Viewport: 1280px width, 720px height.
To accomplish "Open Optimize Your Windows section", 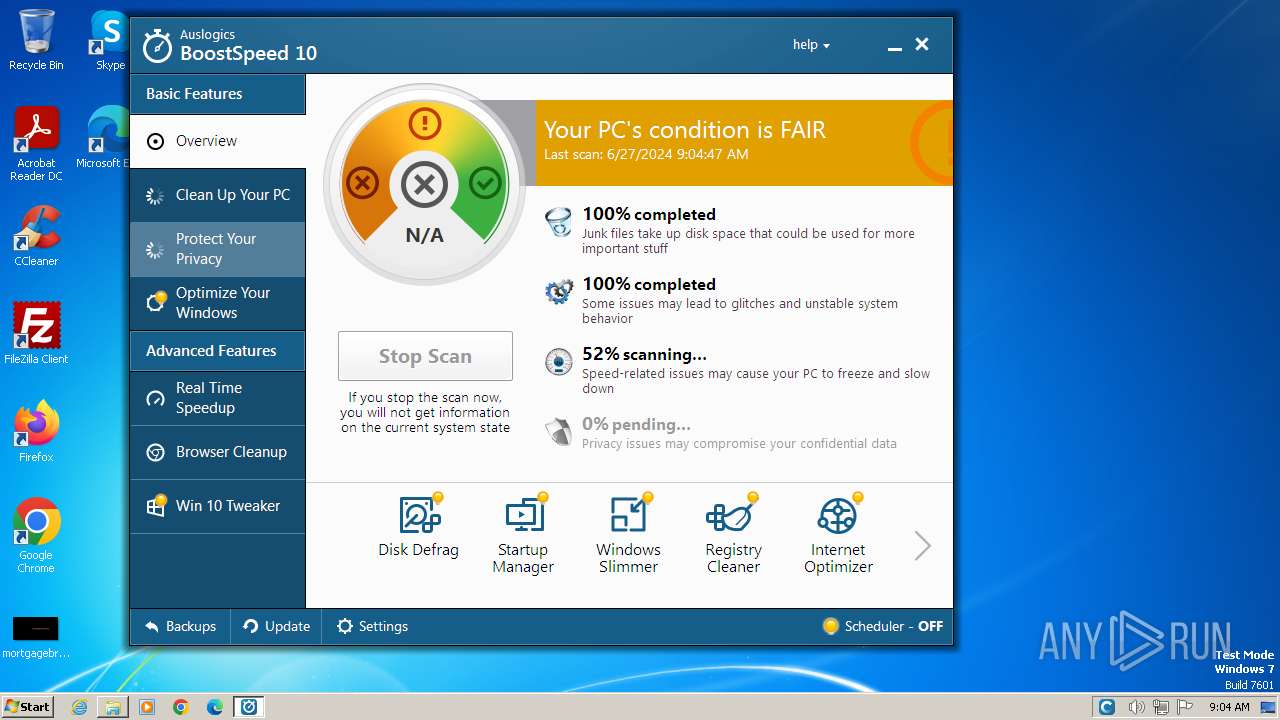I will click(218, 303).
